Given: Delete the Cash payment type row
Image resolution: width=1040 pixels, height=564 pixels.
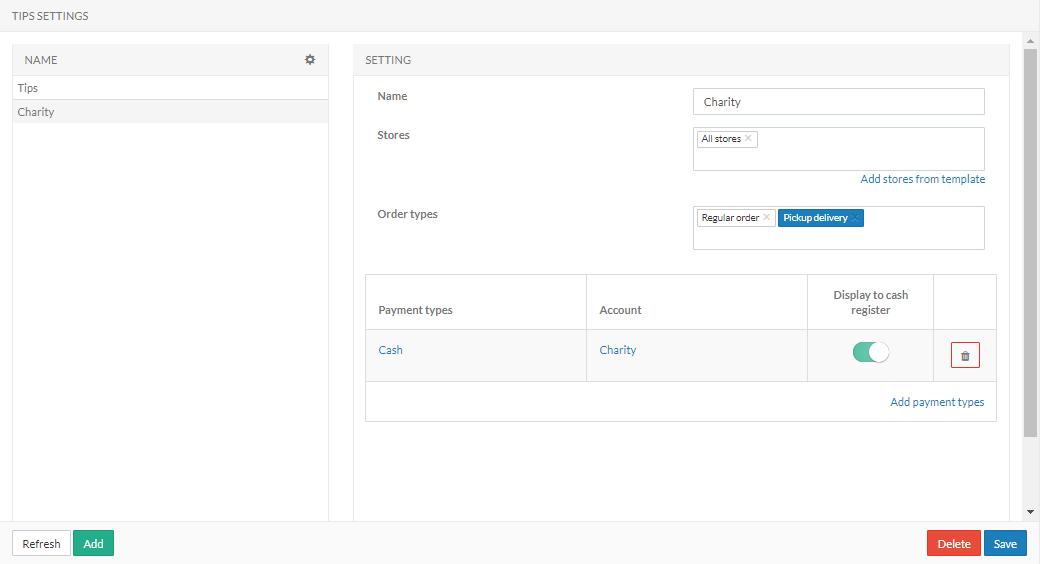Looking at the screenshot, I should (965, 356).
